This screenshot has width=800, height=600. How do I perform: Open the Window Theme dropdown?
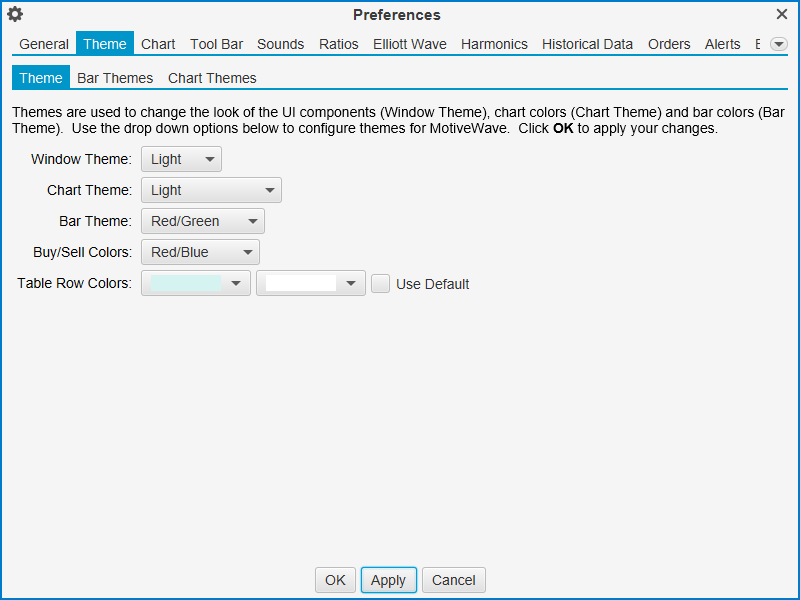click(181, 159)
